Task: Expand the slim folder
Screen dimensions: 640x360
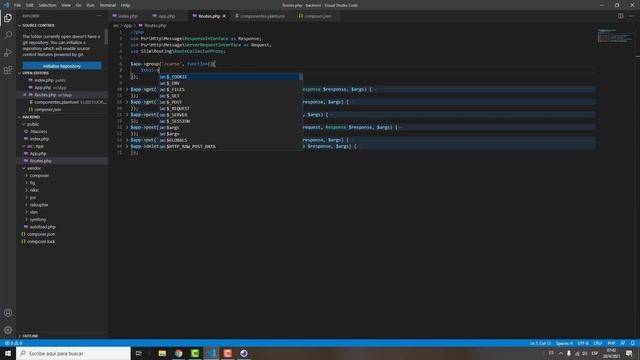Action: click(x=33, y=212)
